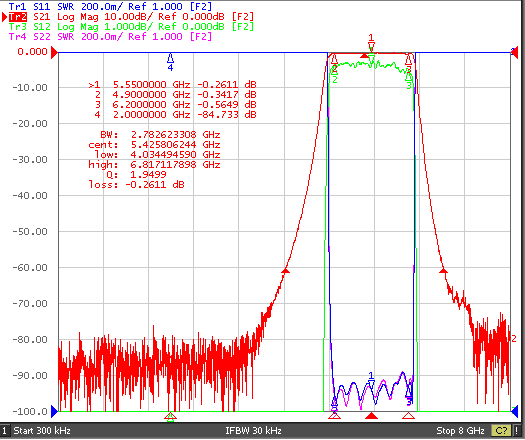525x440 pixels.
Task: Click the filled red marker triangle below the axis
Action: 371,416
